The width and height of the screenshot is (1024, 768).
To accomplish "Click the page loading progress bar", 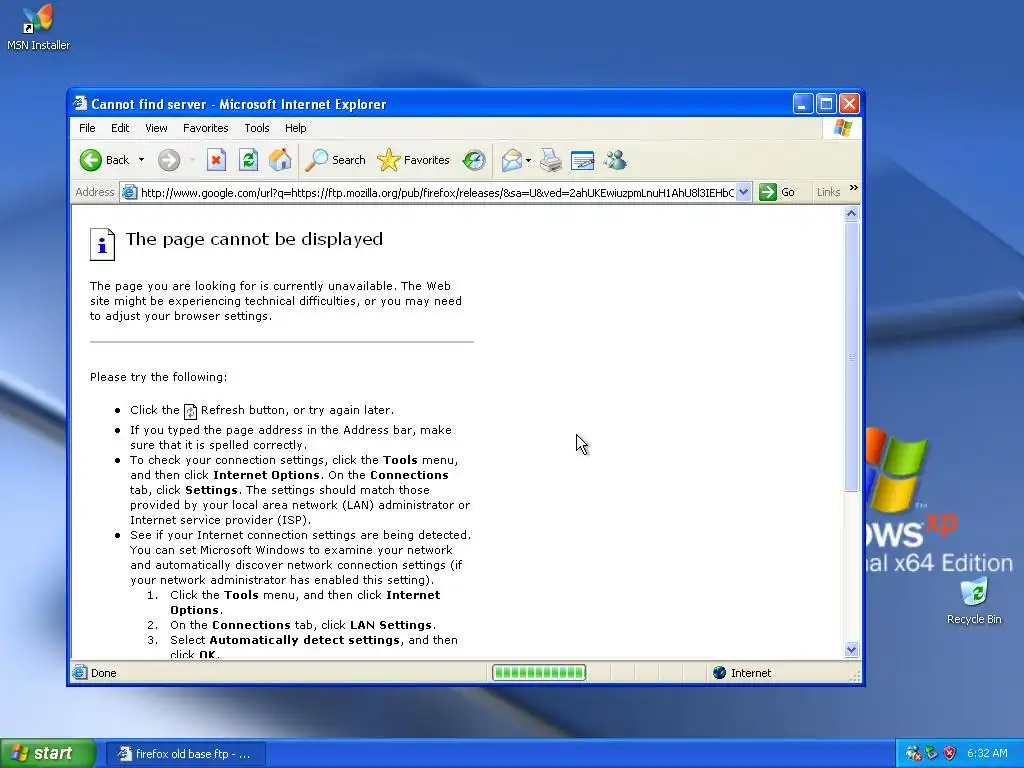I will point(539,673).
